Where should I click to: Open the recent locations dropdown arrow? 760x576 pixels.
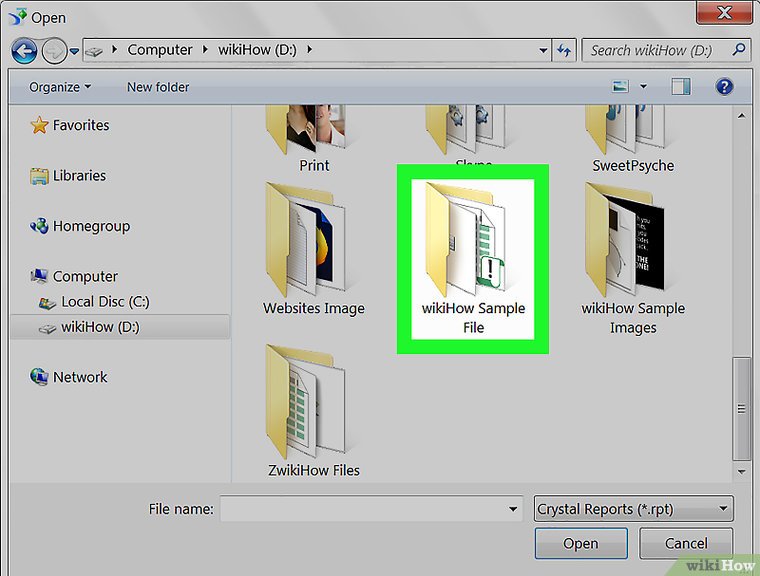pyautogui.click(x=74, y=50)
